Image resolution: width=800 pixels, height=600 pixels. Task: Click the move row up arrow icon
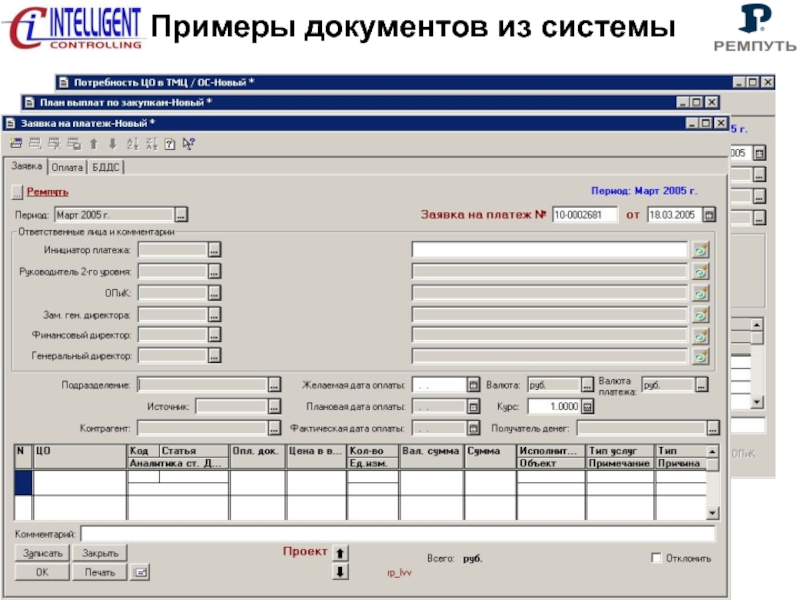94,144
